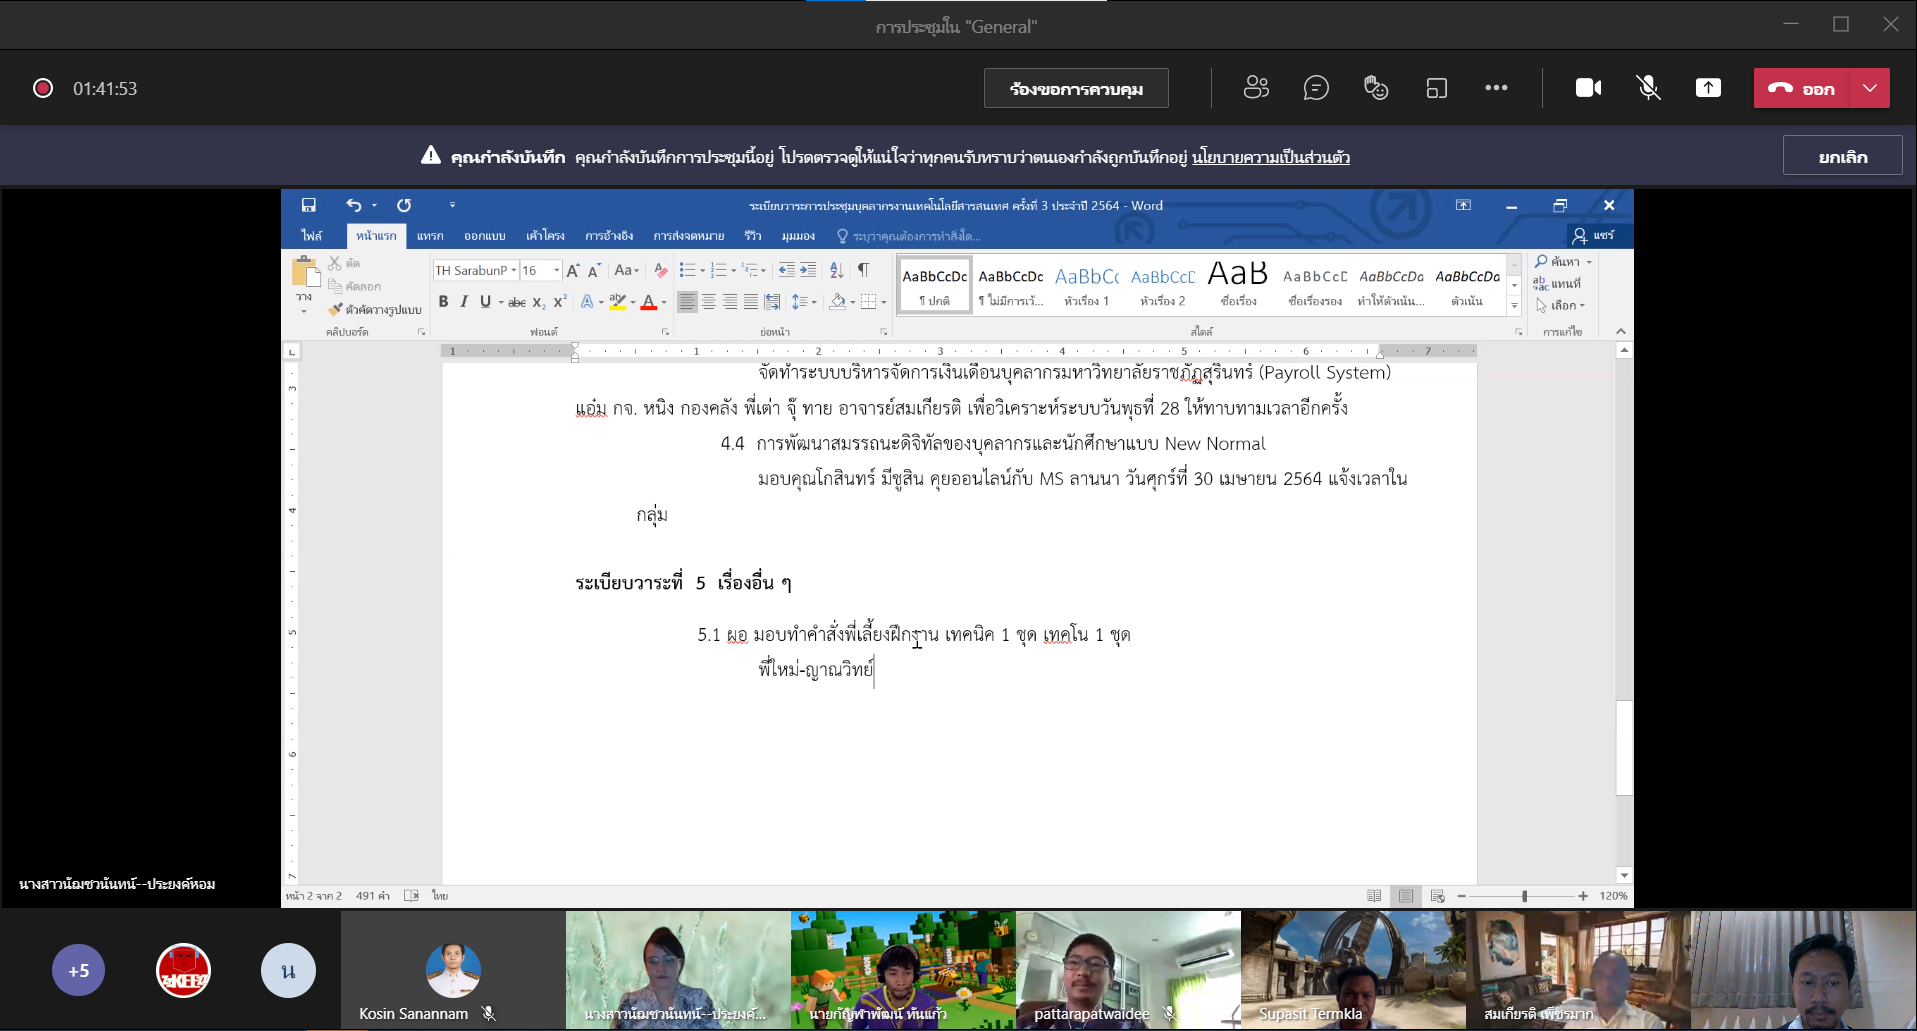This screenshot has height=1031, width=1917.
Task: Open the participants panel in Teams
Action: pyautogui.click(x=1256, y=88)
